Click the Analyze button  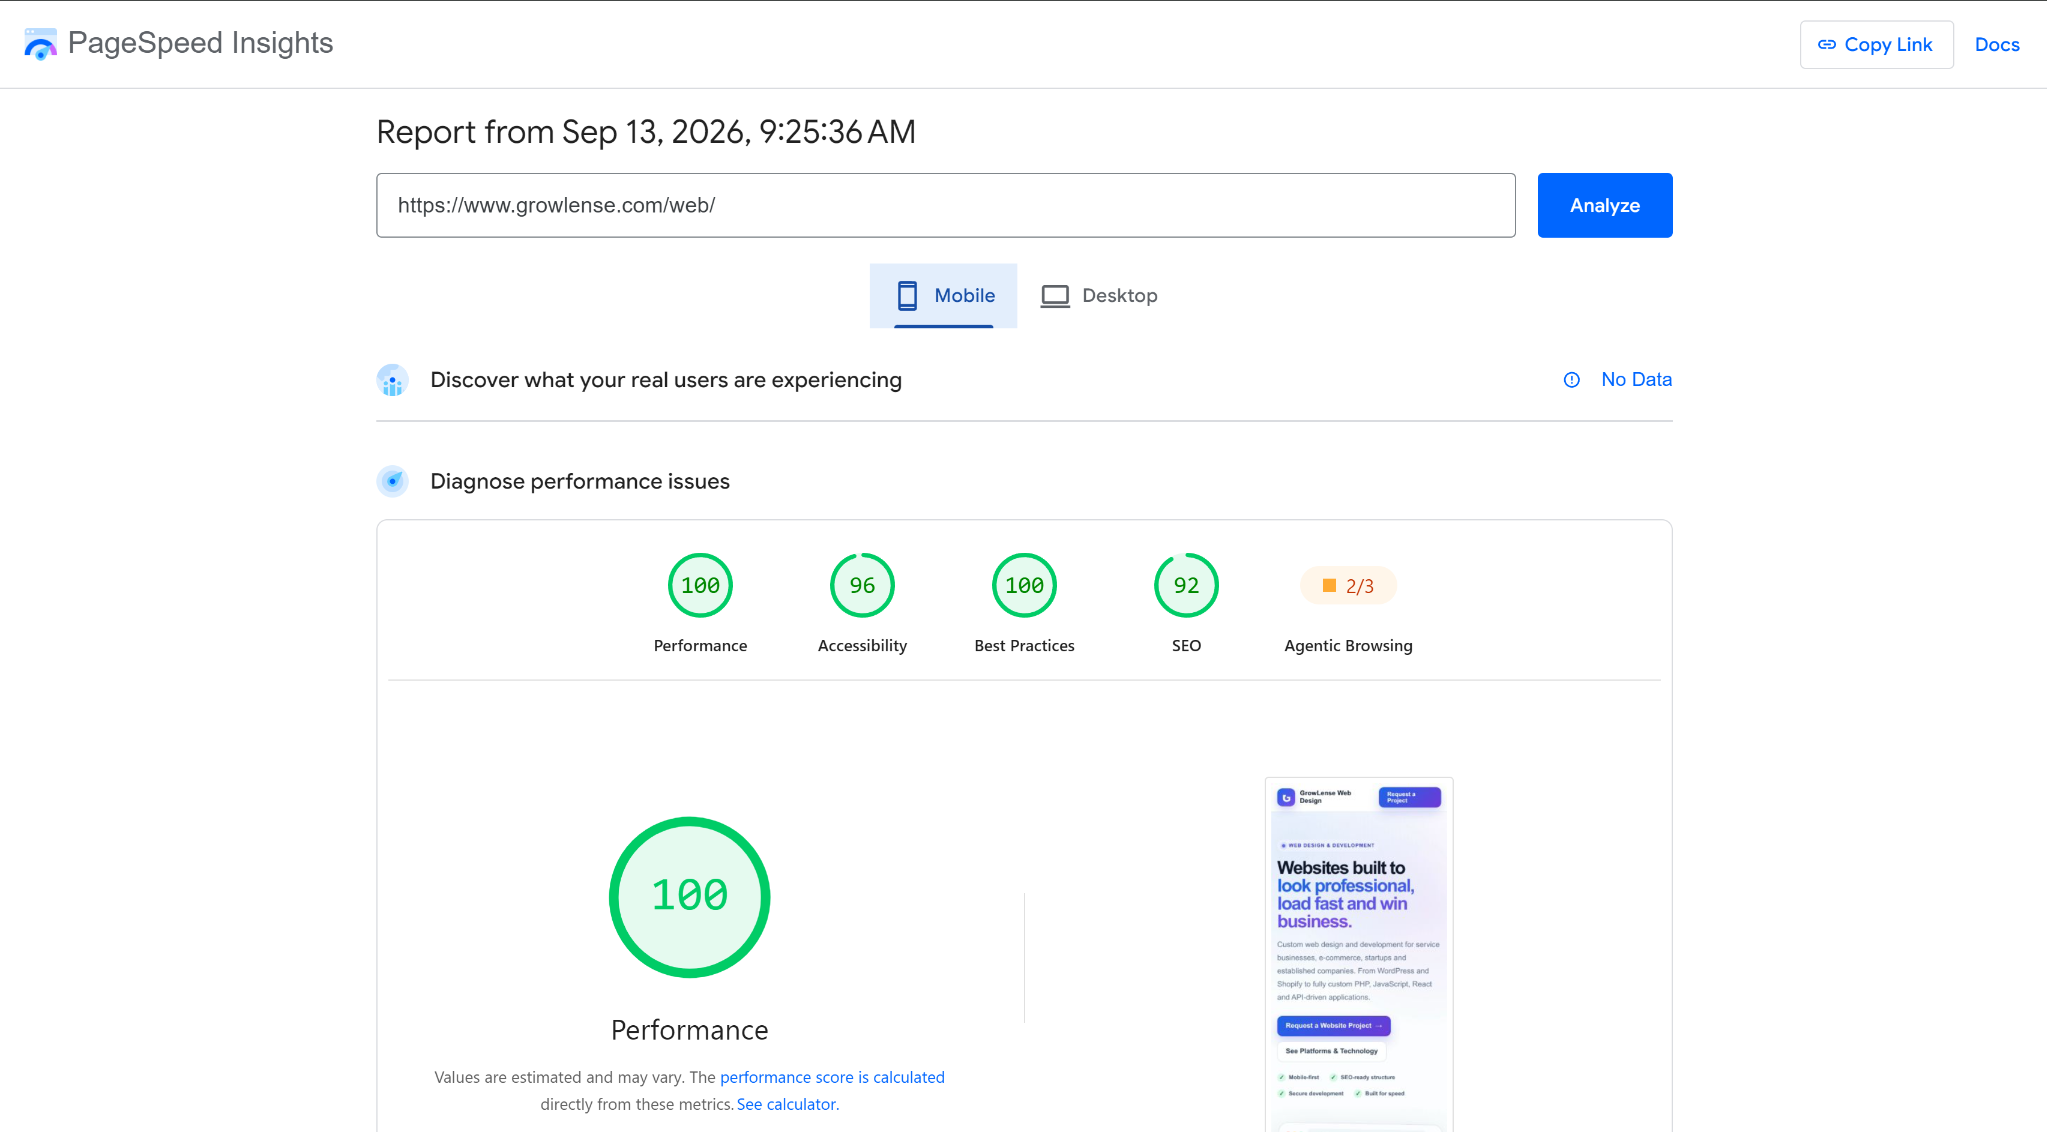1604,205
